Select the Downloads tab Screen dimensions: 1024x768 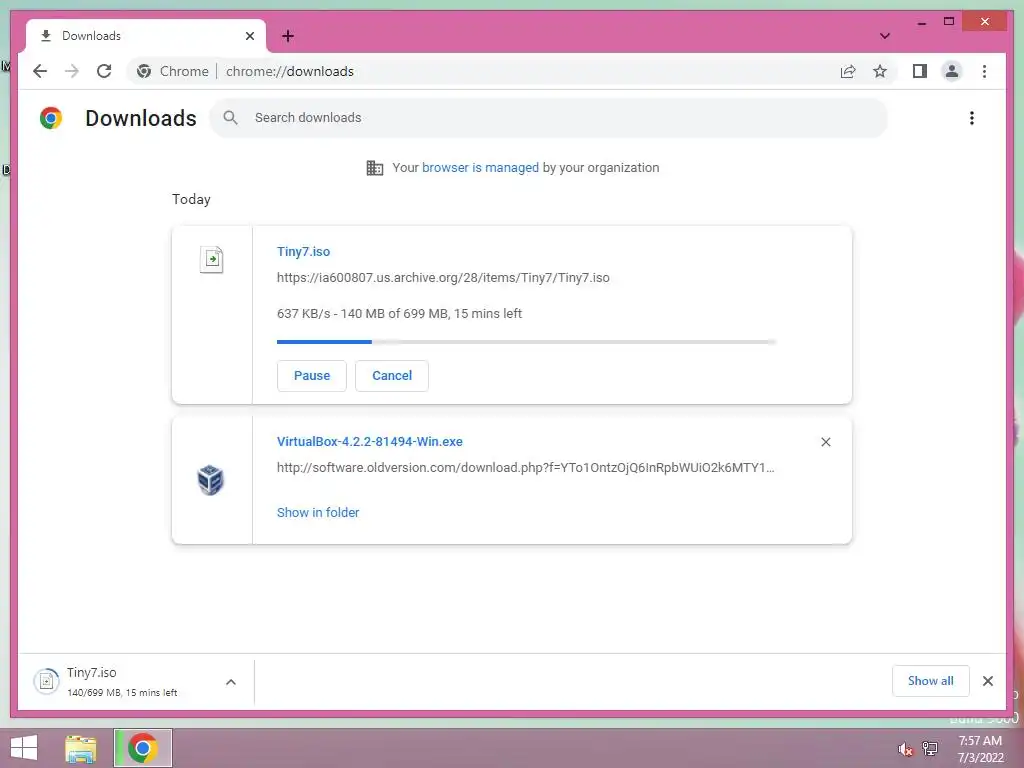(146, 36)
